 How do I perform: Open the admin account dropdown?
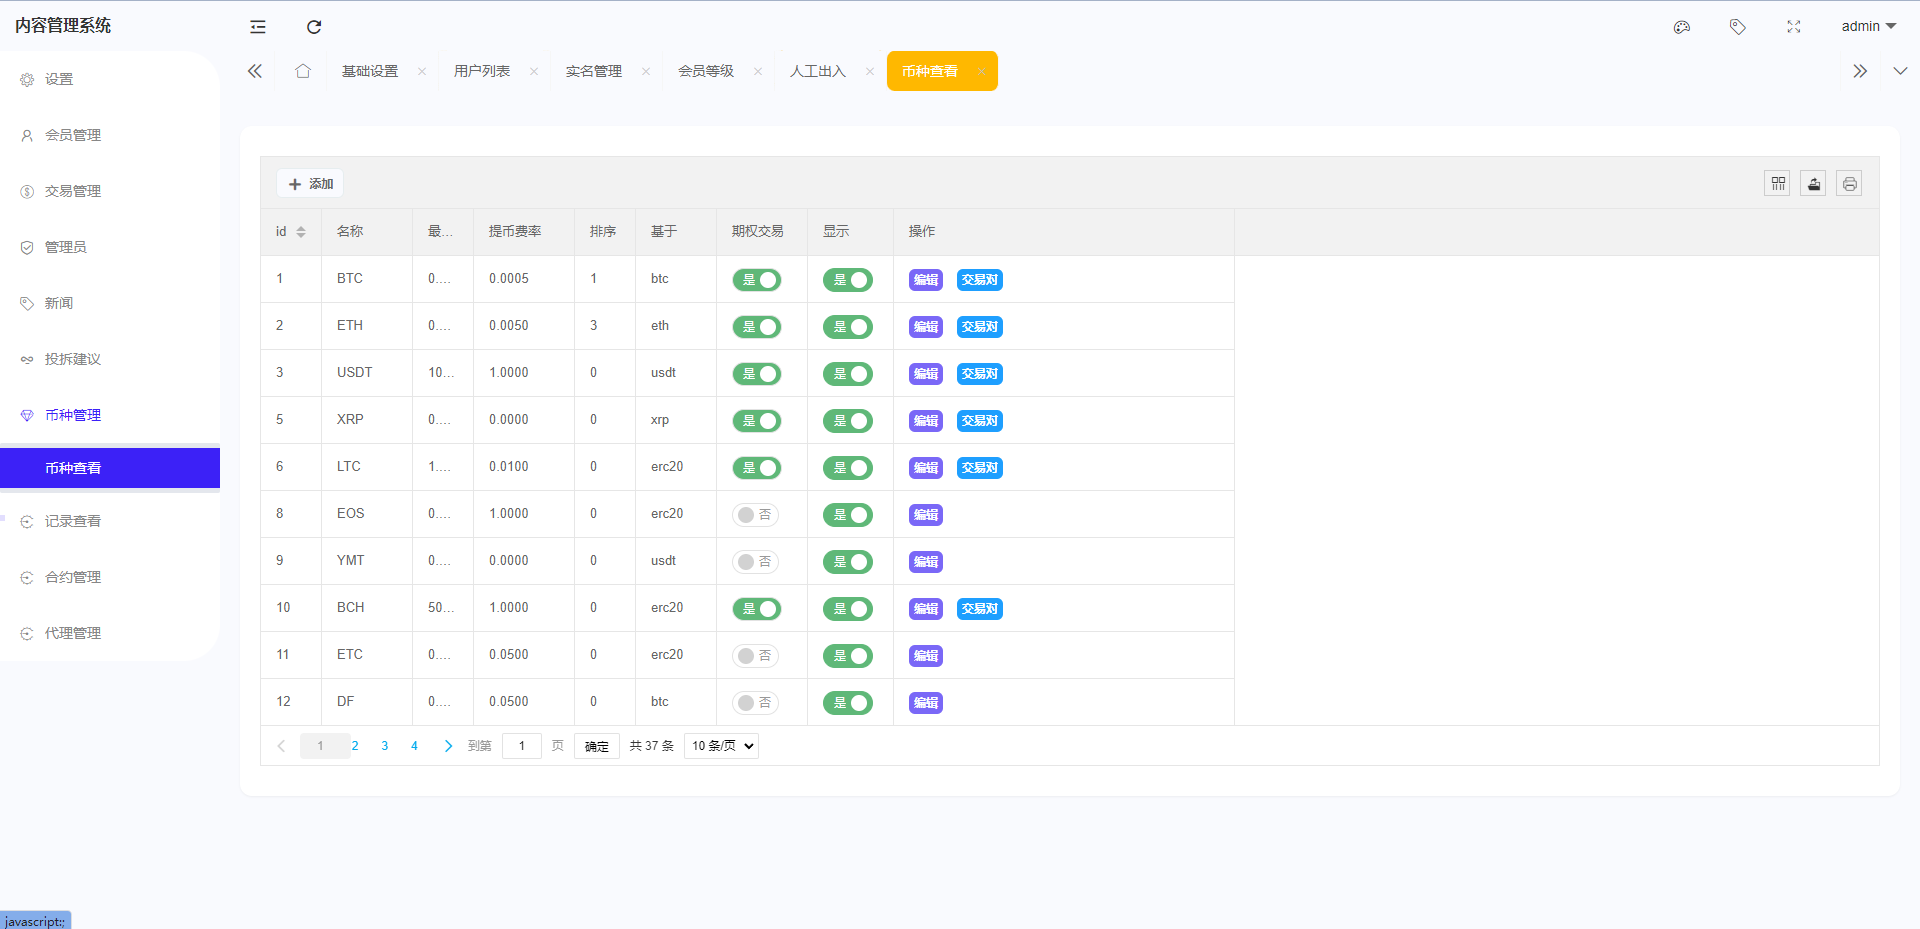point(1868,27)
